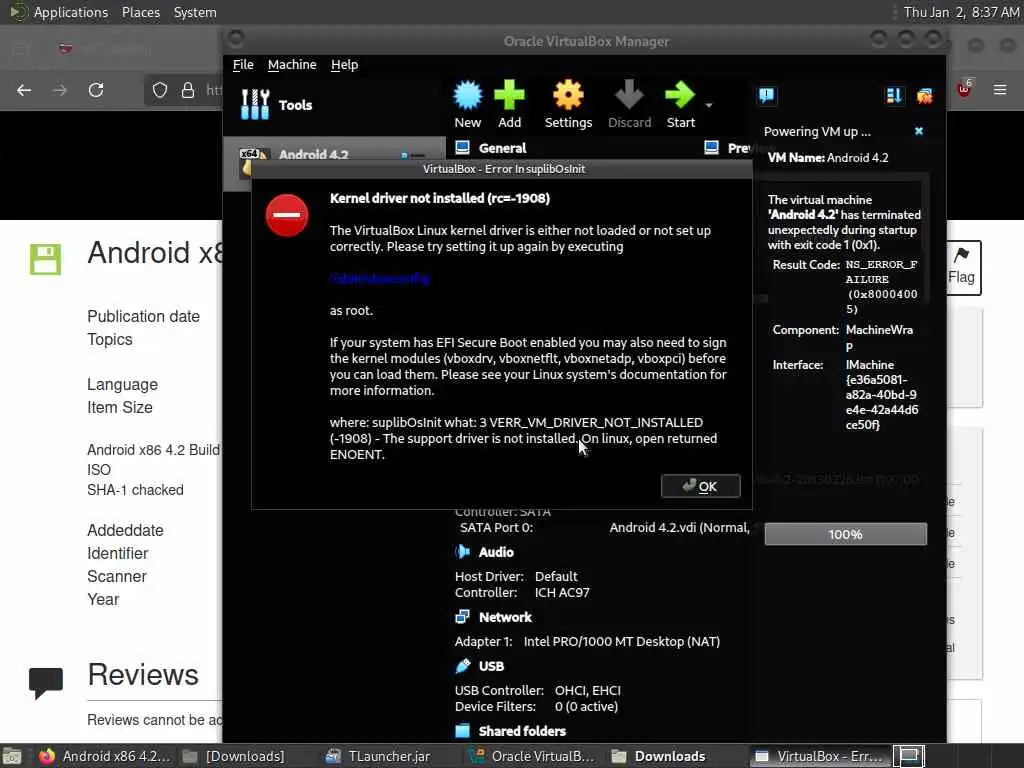The width and height of the screenshot is (1024, 768).
Task: Click the VM Name: Android 4.2 text
Action: pos(827,157)
